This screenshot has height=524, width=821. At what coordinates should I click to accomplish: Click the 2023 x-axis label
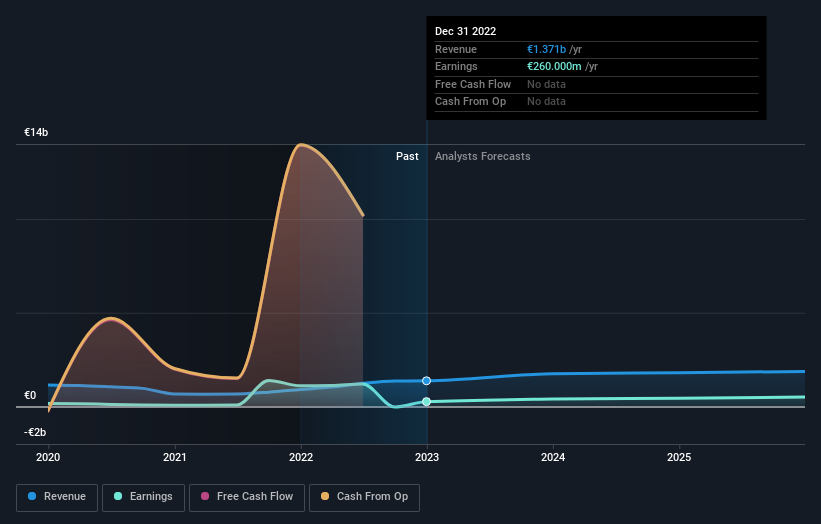[x=427, y=457]
